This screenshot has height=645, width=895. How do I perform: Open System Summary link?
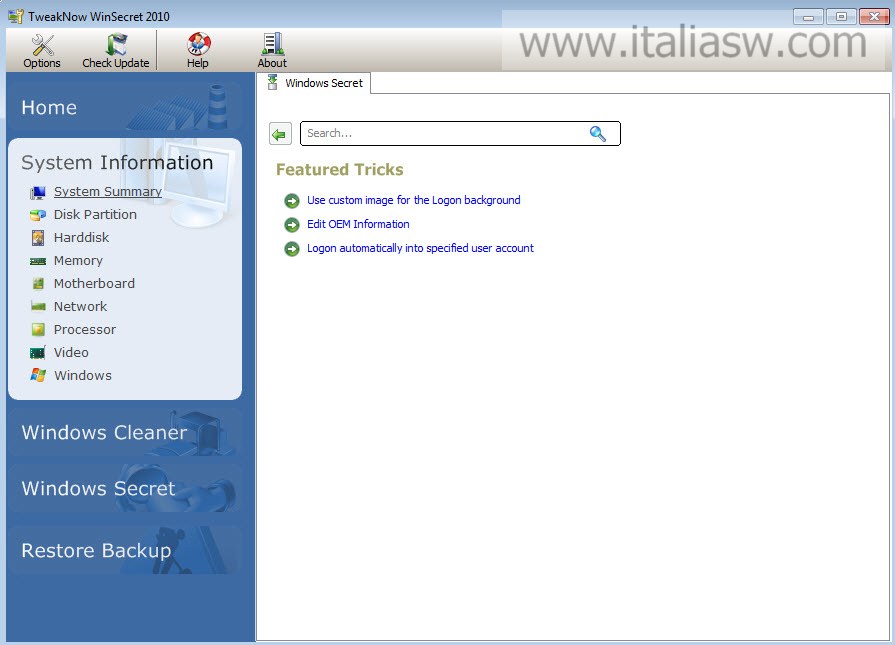coord(108,192)
